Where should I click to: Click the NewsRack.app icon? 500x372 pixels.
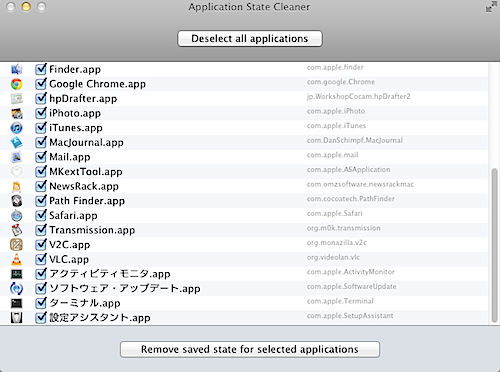(x=16, y=186)
